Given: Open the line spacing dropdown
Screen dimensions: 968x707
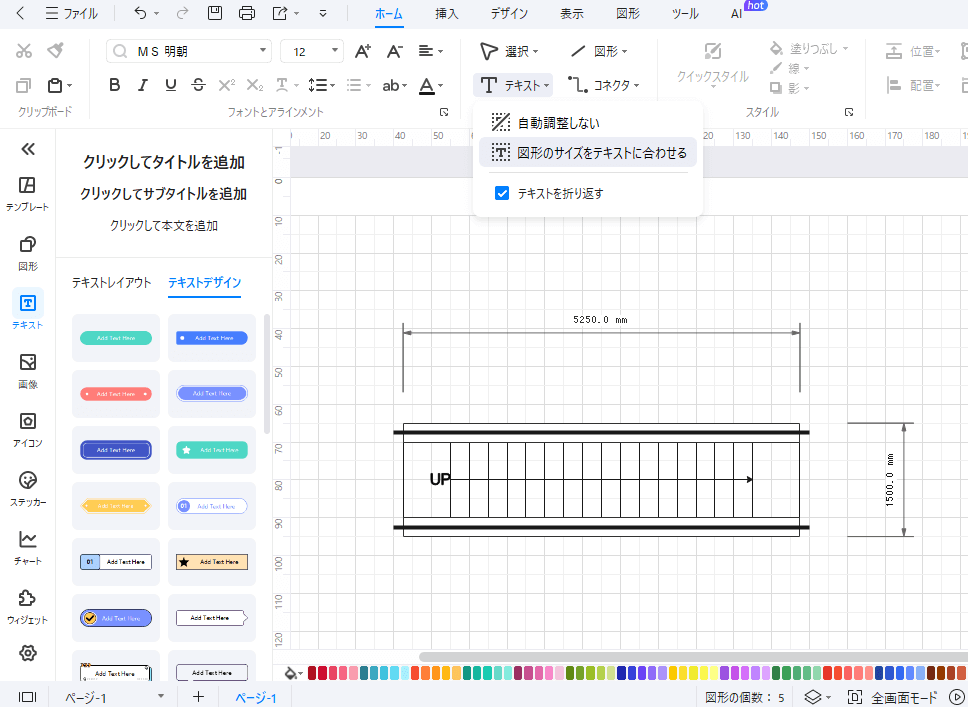Looking at the screenshot, I should coord(321,85).
